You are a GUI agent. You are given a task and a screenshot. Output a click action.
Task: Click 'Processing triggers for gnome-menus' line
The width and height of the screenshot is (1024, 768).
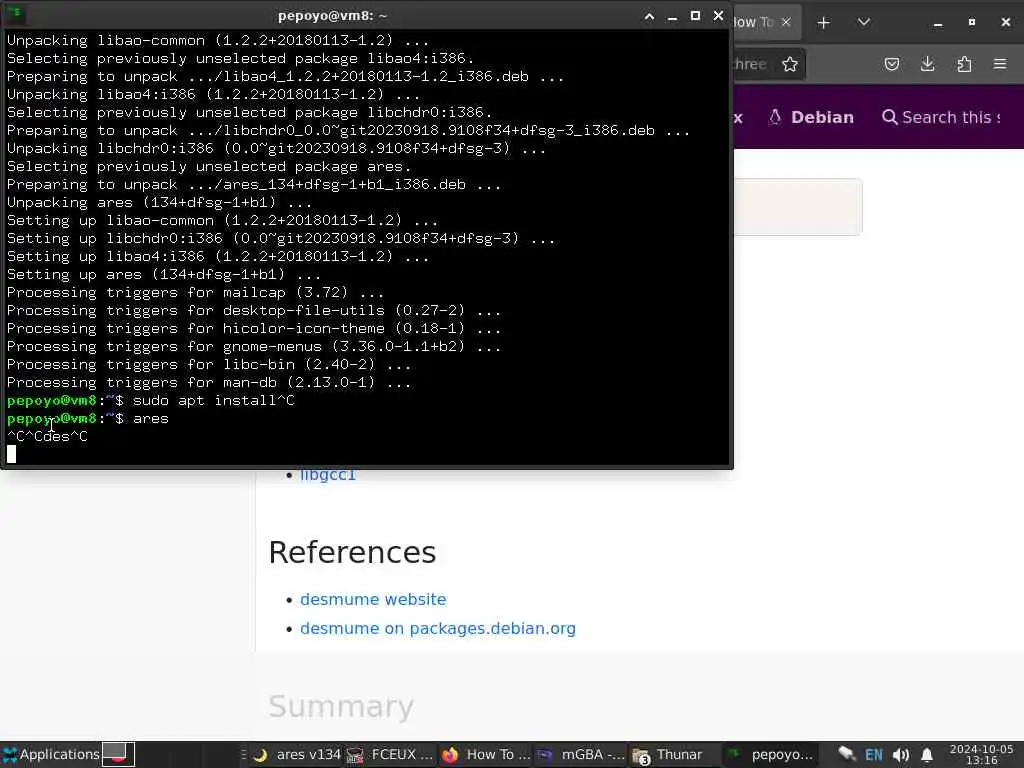(x=253, y=347)
